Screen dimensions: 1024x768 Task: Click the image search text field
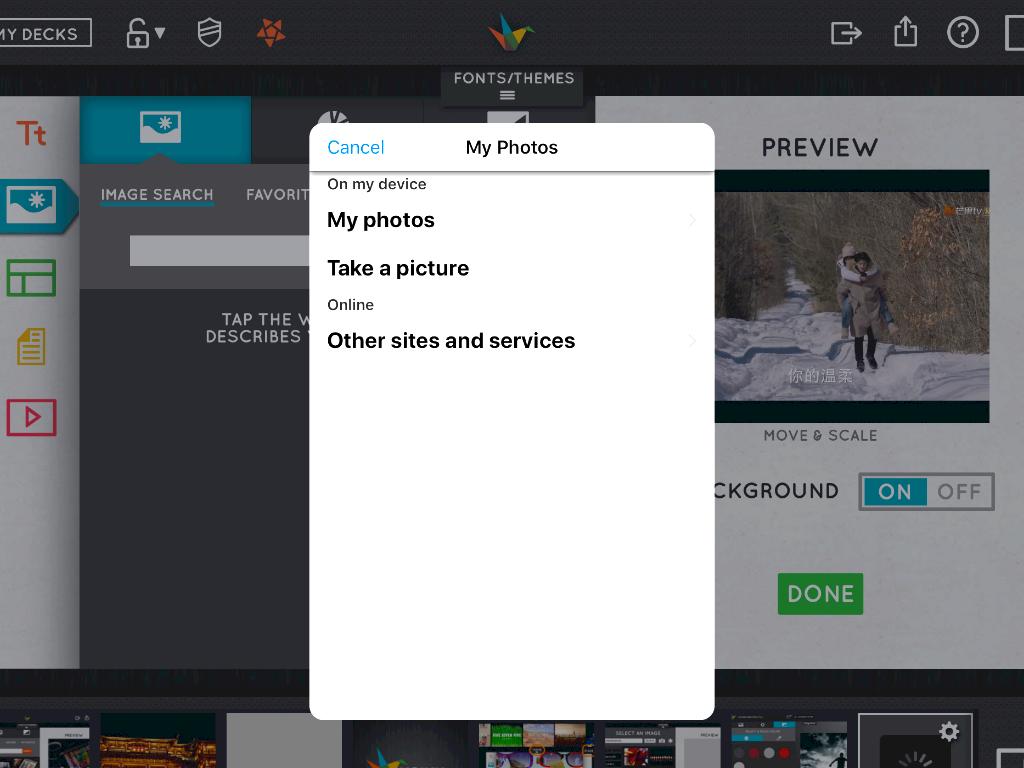[x=220, y=251]
